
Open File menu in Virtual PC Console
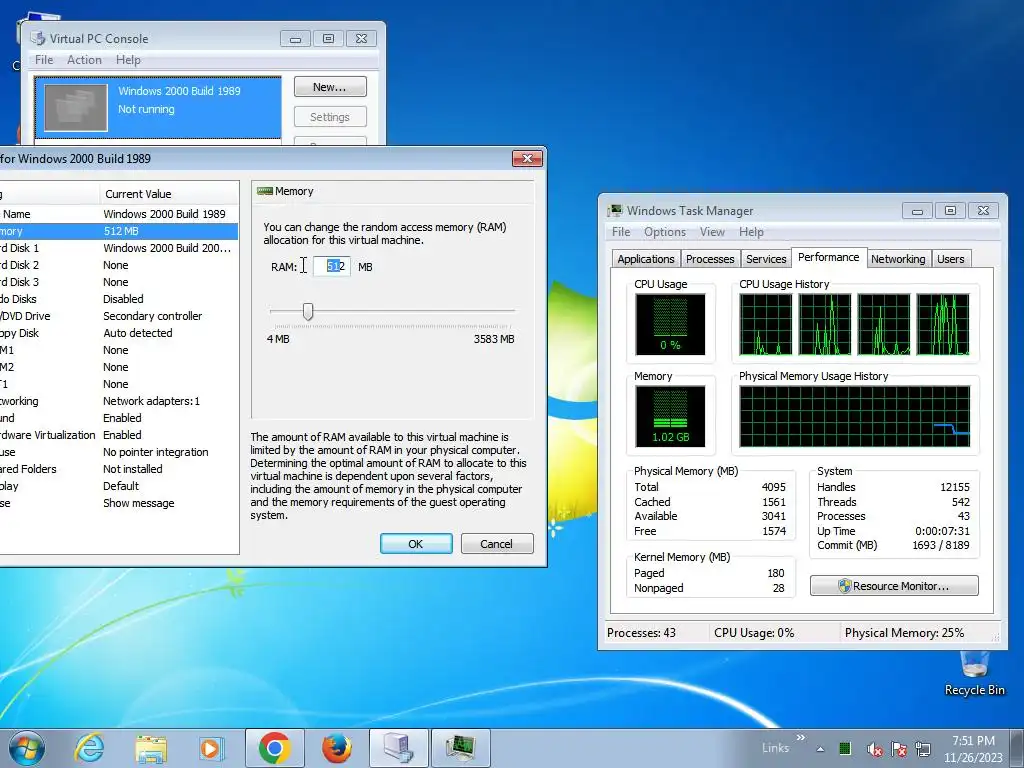pos(44,59)
